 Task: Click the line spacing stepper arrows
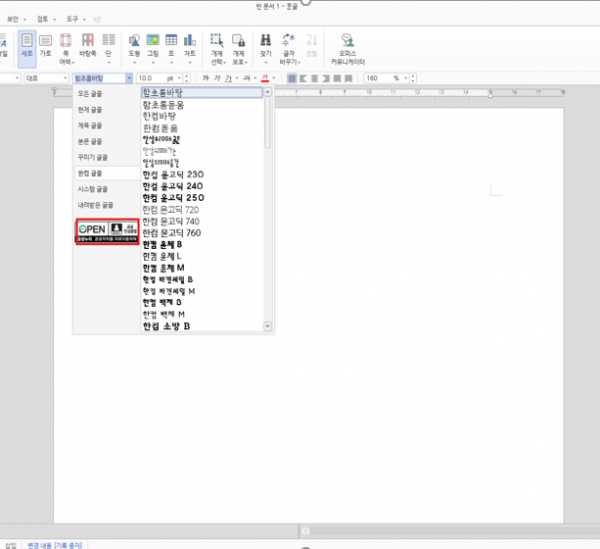click(x=413, y=78)
